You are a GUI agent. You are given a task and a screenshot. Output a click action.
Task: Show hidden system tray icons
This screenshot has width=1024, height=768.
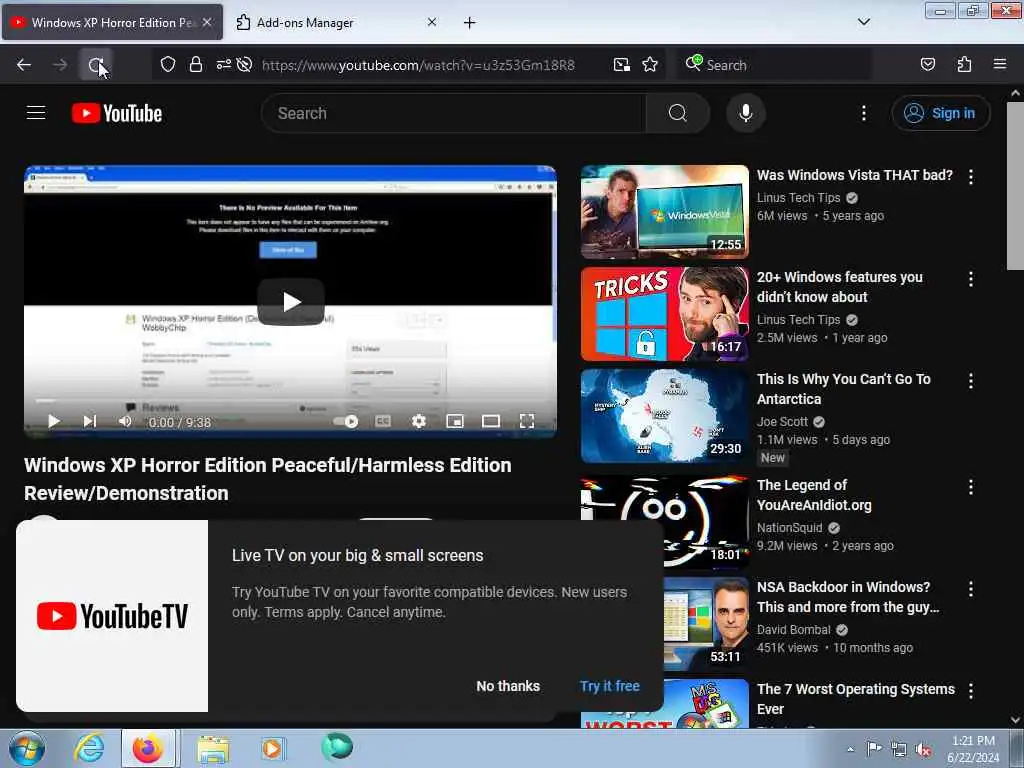(x=850, y=749)
